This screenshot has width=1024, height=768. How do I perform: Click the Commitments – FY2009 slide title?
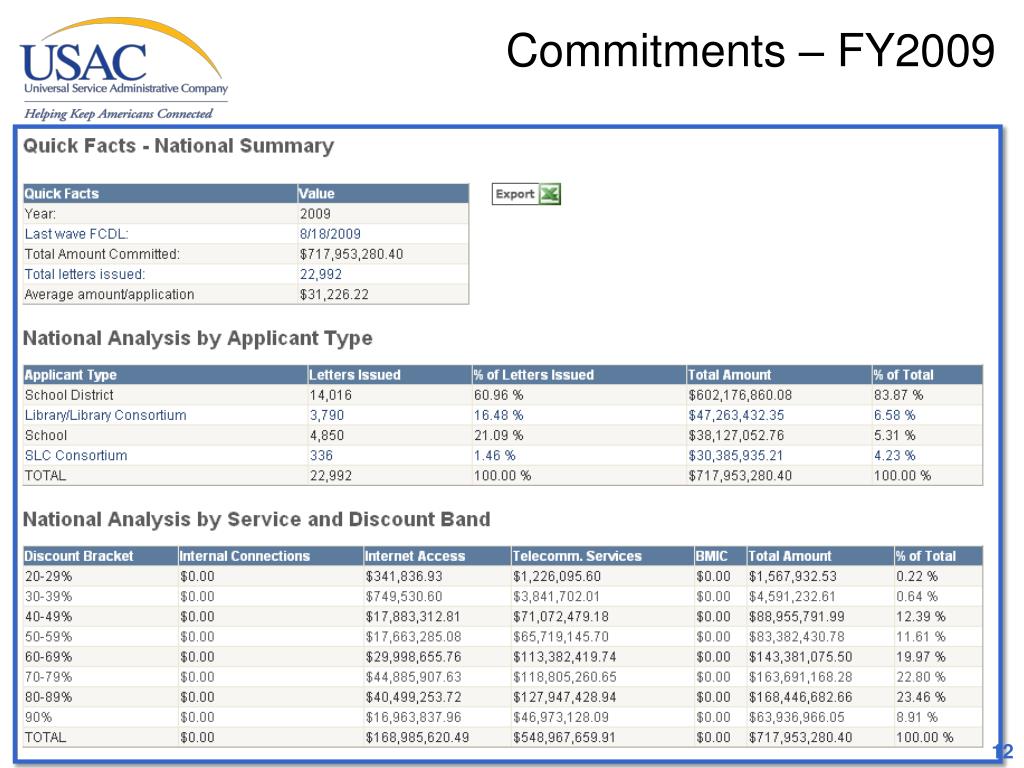coord(750,50)
